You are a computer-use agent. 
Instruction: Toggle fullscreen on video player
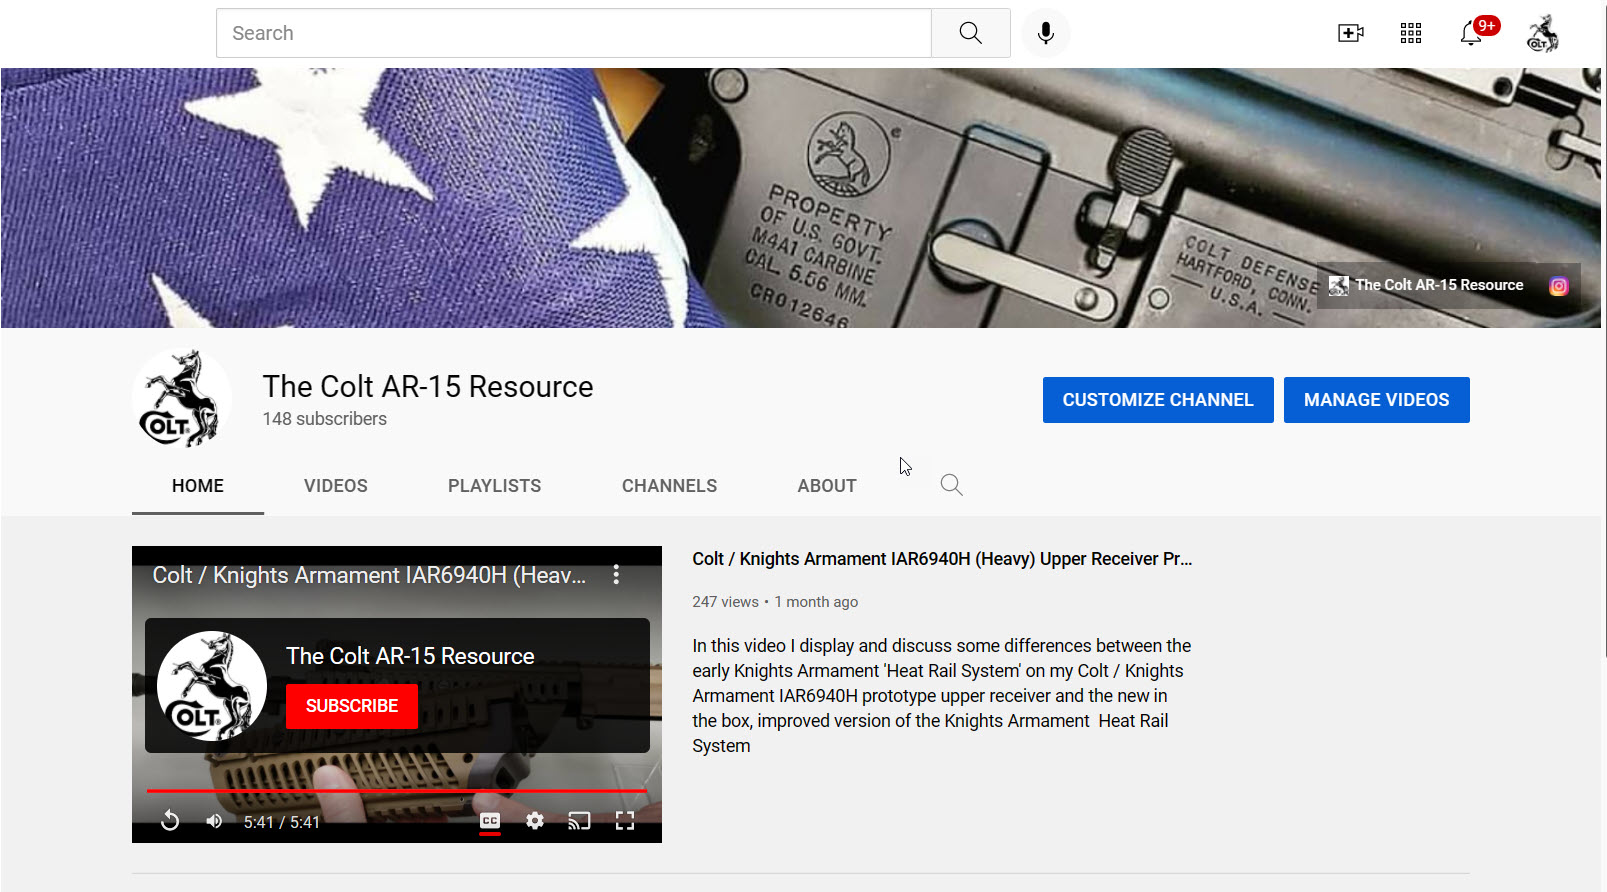pyautogui.click(x=625, y=821)
